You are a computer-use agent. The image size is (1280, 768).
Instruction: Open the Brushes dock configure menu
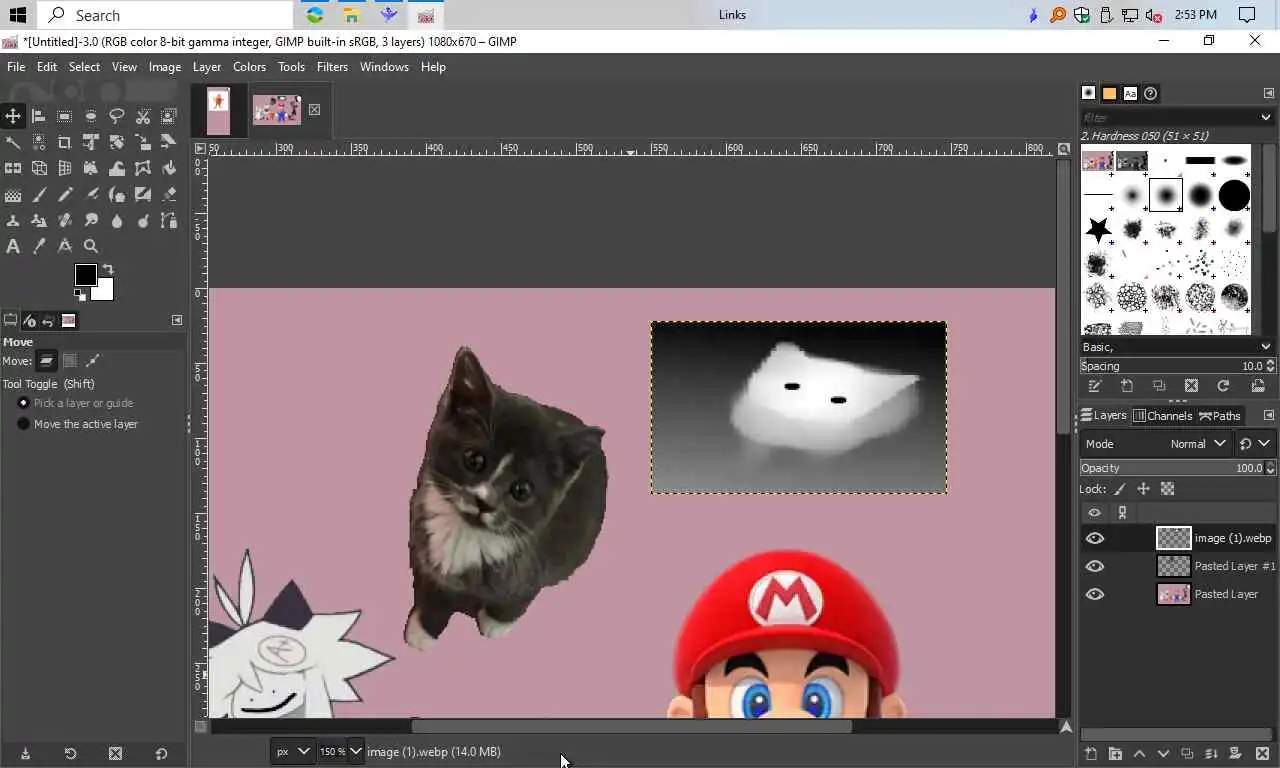point(1269,93)
